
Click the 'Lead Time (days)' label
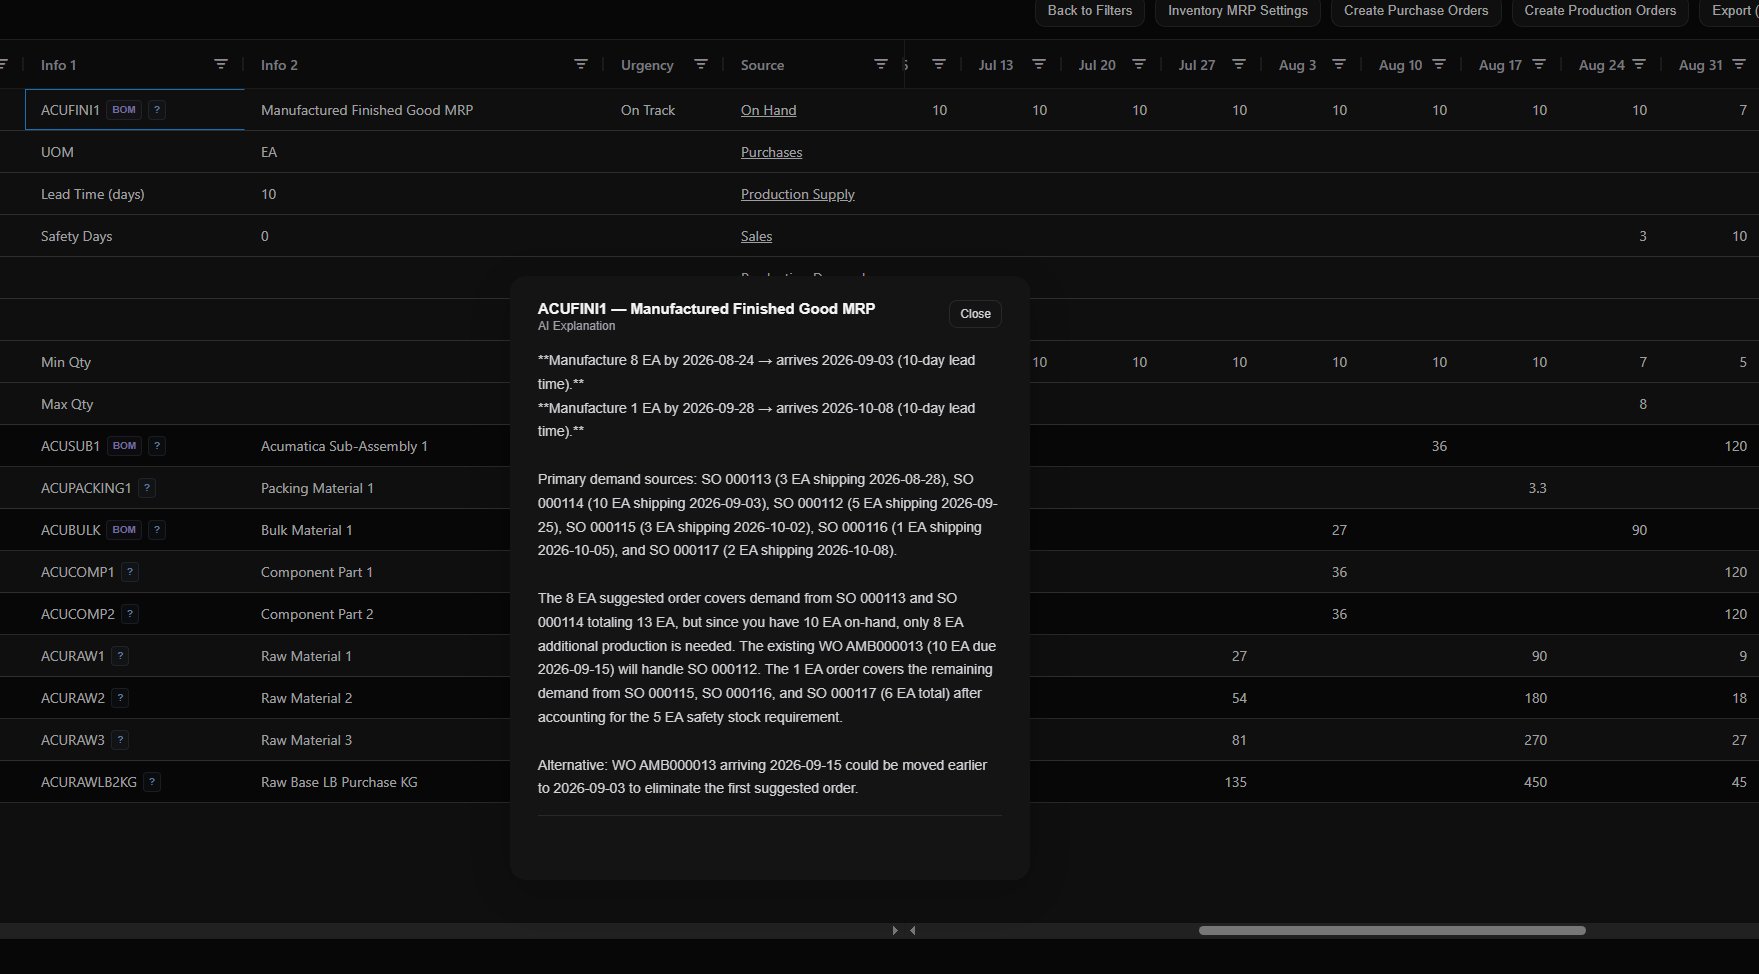92,194
